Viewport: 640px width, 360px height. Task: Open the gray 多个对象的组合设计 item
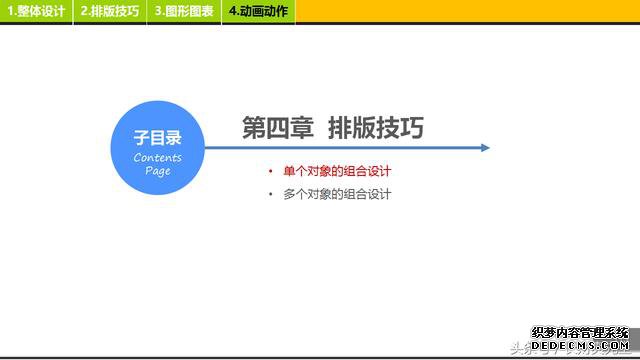(337, 194)
